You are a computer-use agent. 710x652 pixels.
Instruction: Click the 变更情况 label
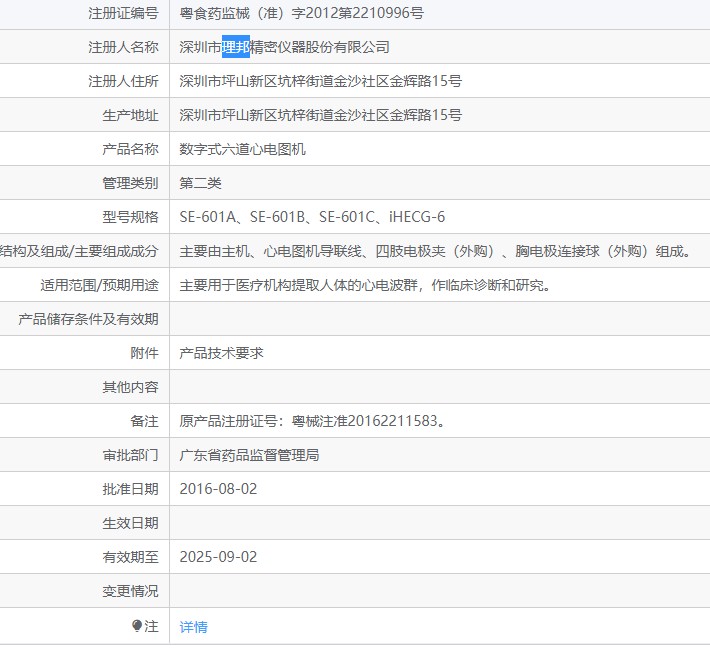tap(130, 591)
